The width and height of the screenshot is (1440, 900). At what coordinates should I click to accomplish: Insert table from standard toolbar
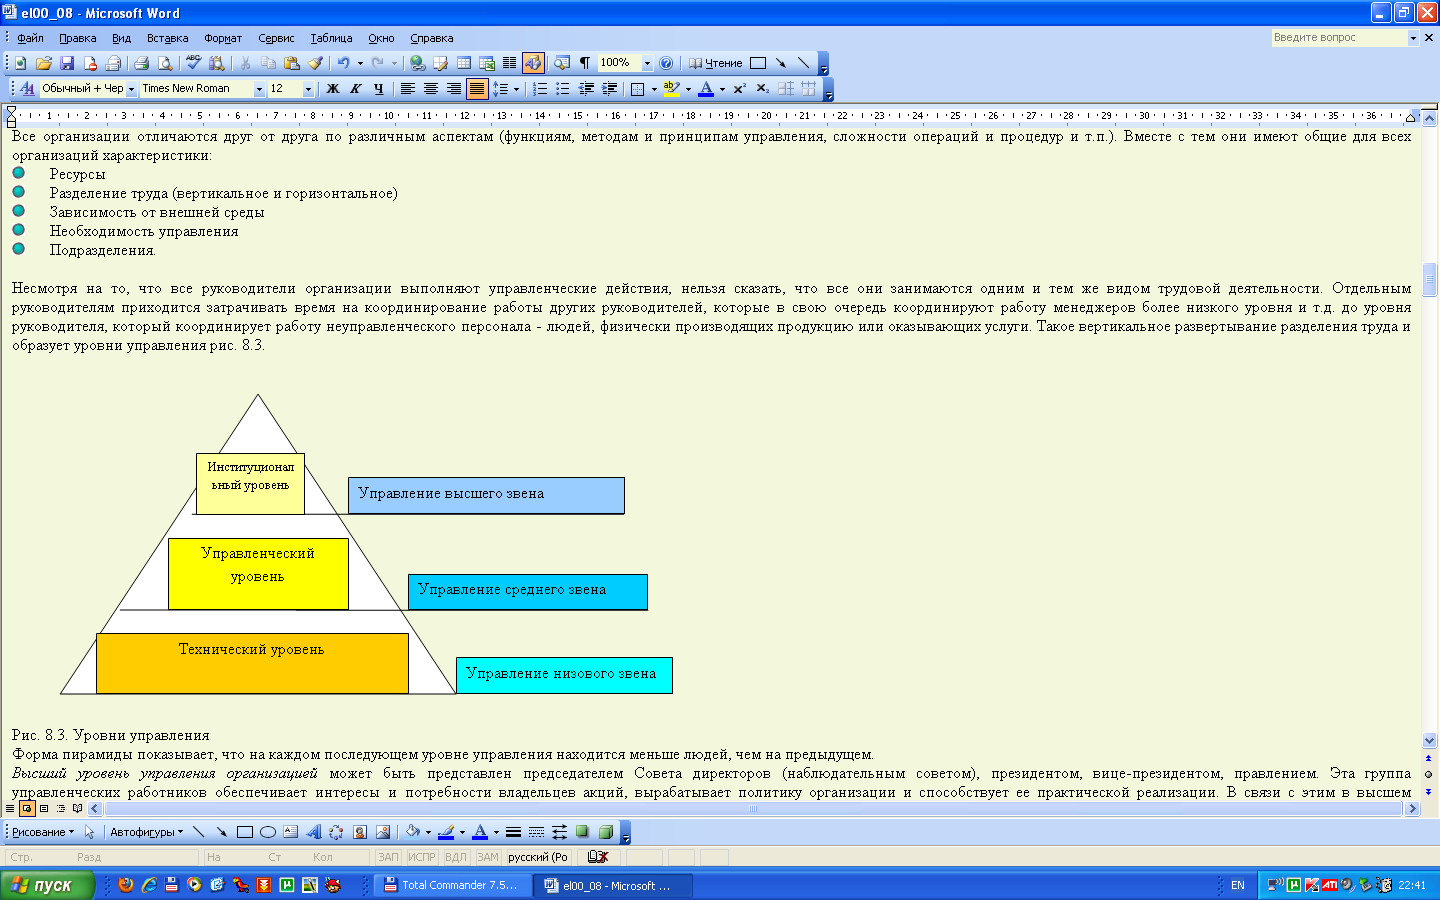[x=464, y=63]
